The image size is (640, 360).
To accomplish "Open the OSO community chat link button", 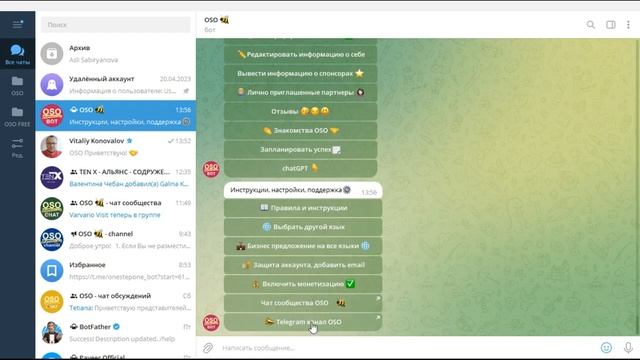I will pyautogui.click(x=303, y=303).
